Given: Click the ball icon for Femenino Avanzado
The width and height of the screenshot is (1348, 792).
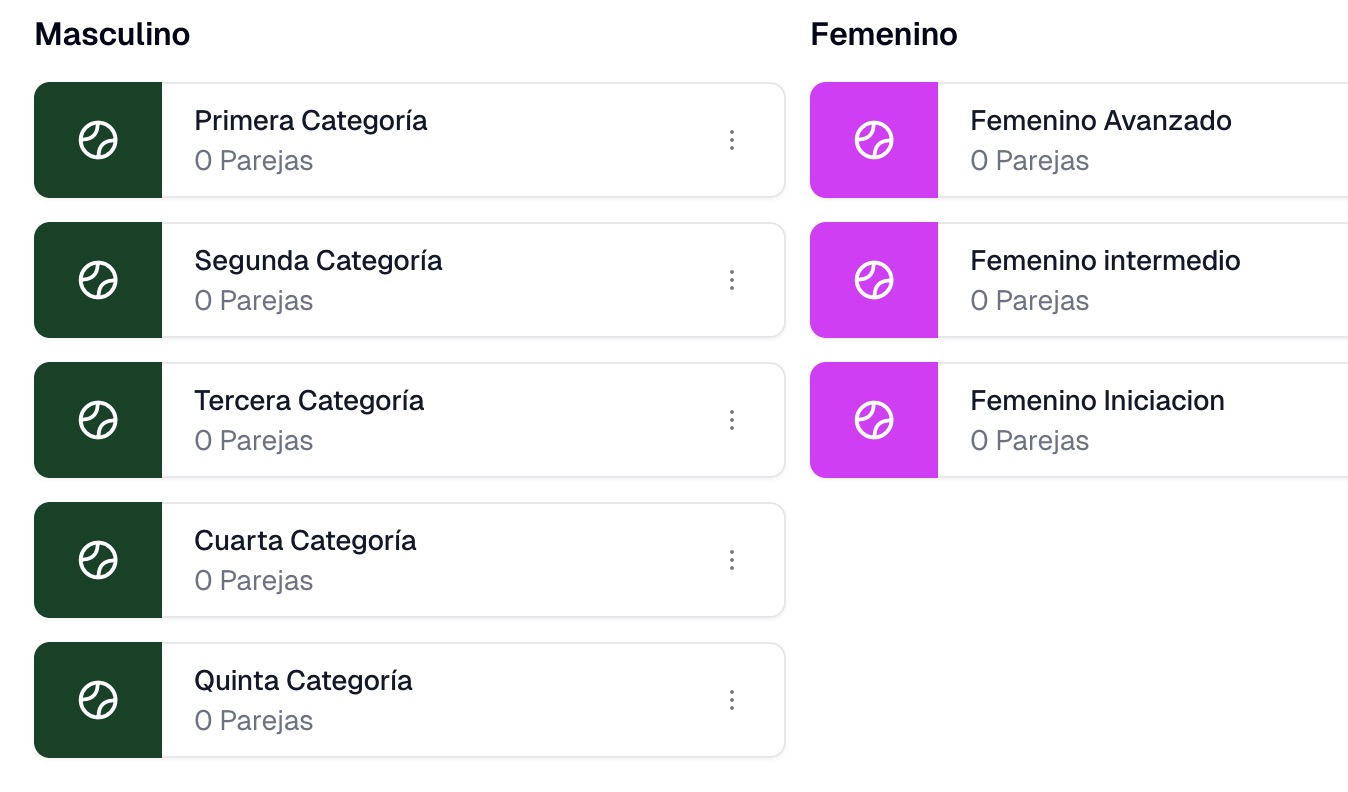Looking at the screenshot, I should click(x=874, y=140).
